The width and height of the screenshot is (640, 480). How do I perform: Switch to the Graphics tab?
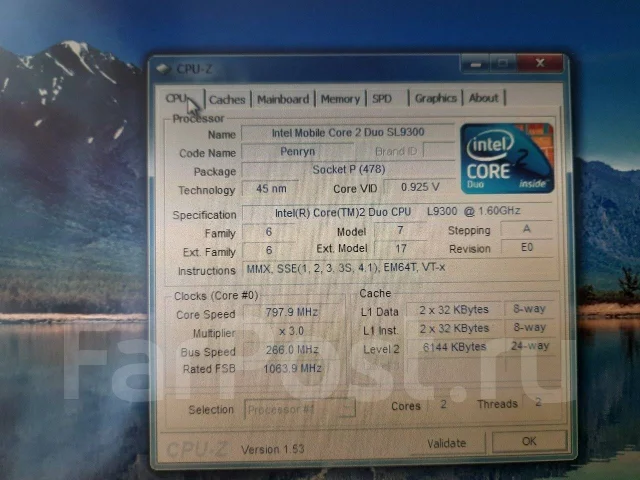point(436,98)
